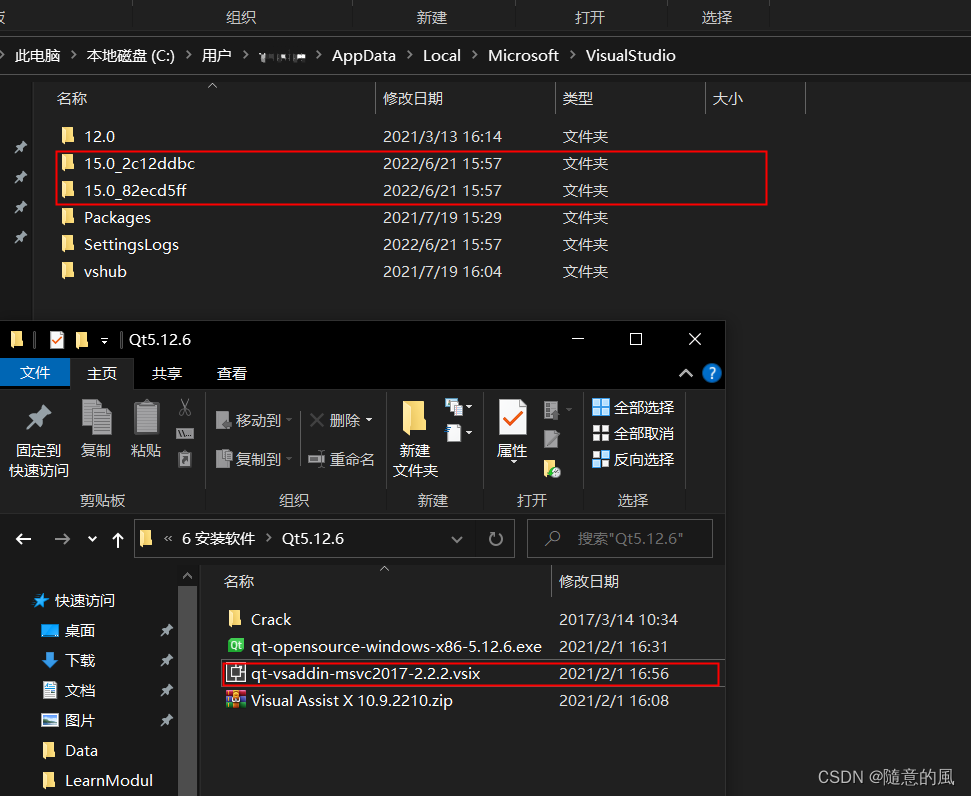This screenshot has height=796, width=971.
Task: Click the 6 安装软件 breadcrumb segment
Action: pyautogui.click(x=219, y=538)
